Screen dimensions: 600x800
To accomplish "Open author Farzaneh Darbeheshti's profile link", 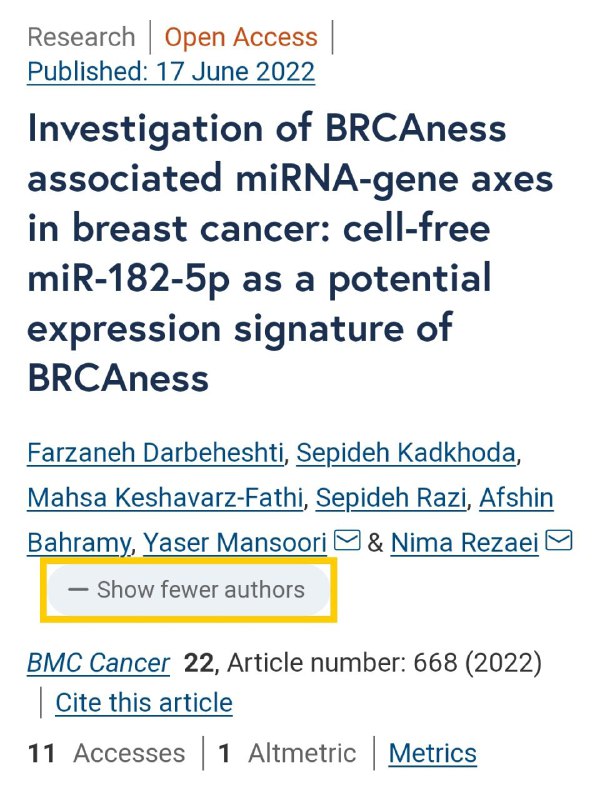I will click(156, 453).
